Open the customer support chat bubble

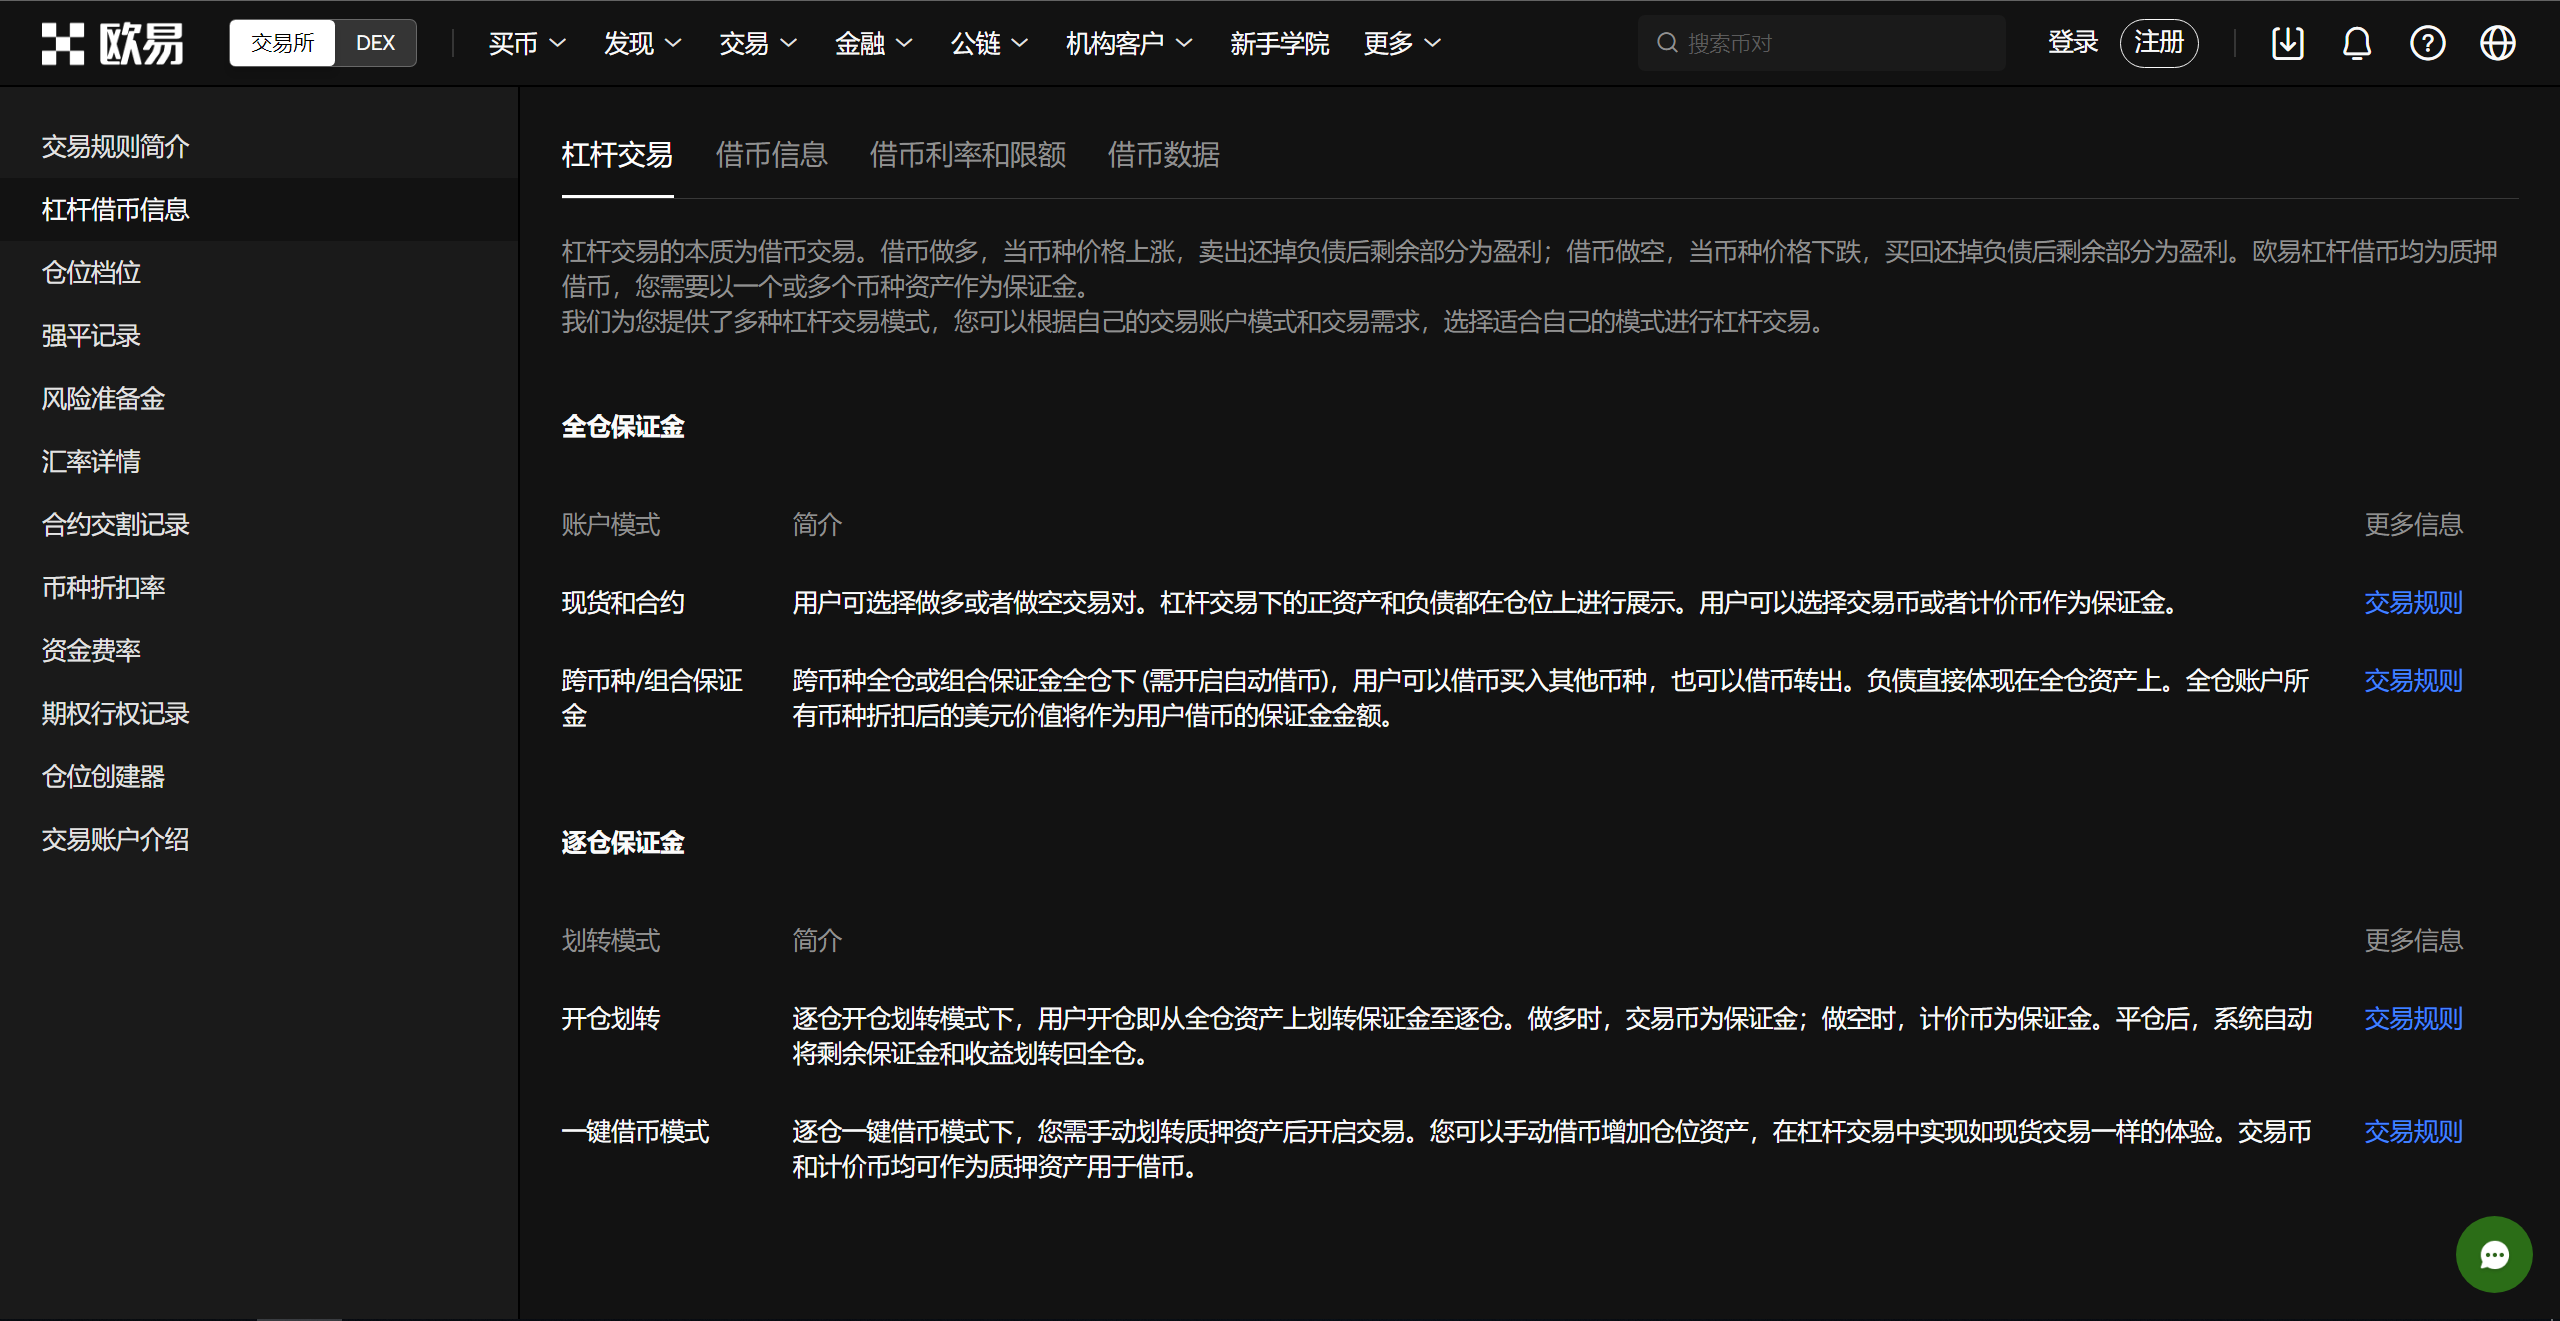tap(2493, 1253)
